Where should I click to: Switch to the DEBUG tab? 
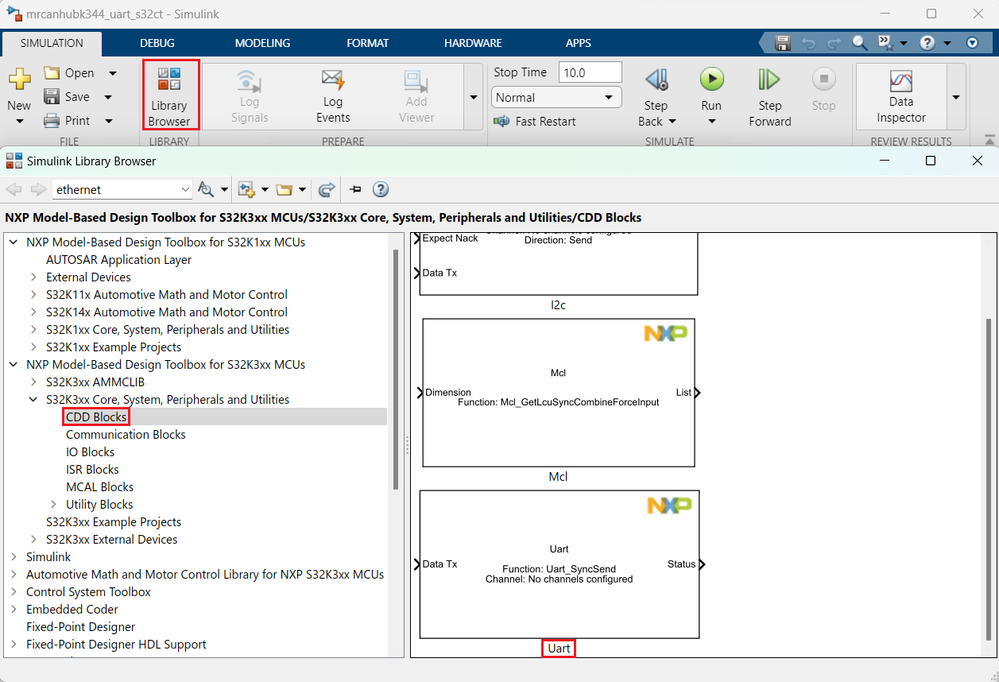[x=157, y=43]
